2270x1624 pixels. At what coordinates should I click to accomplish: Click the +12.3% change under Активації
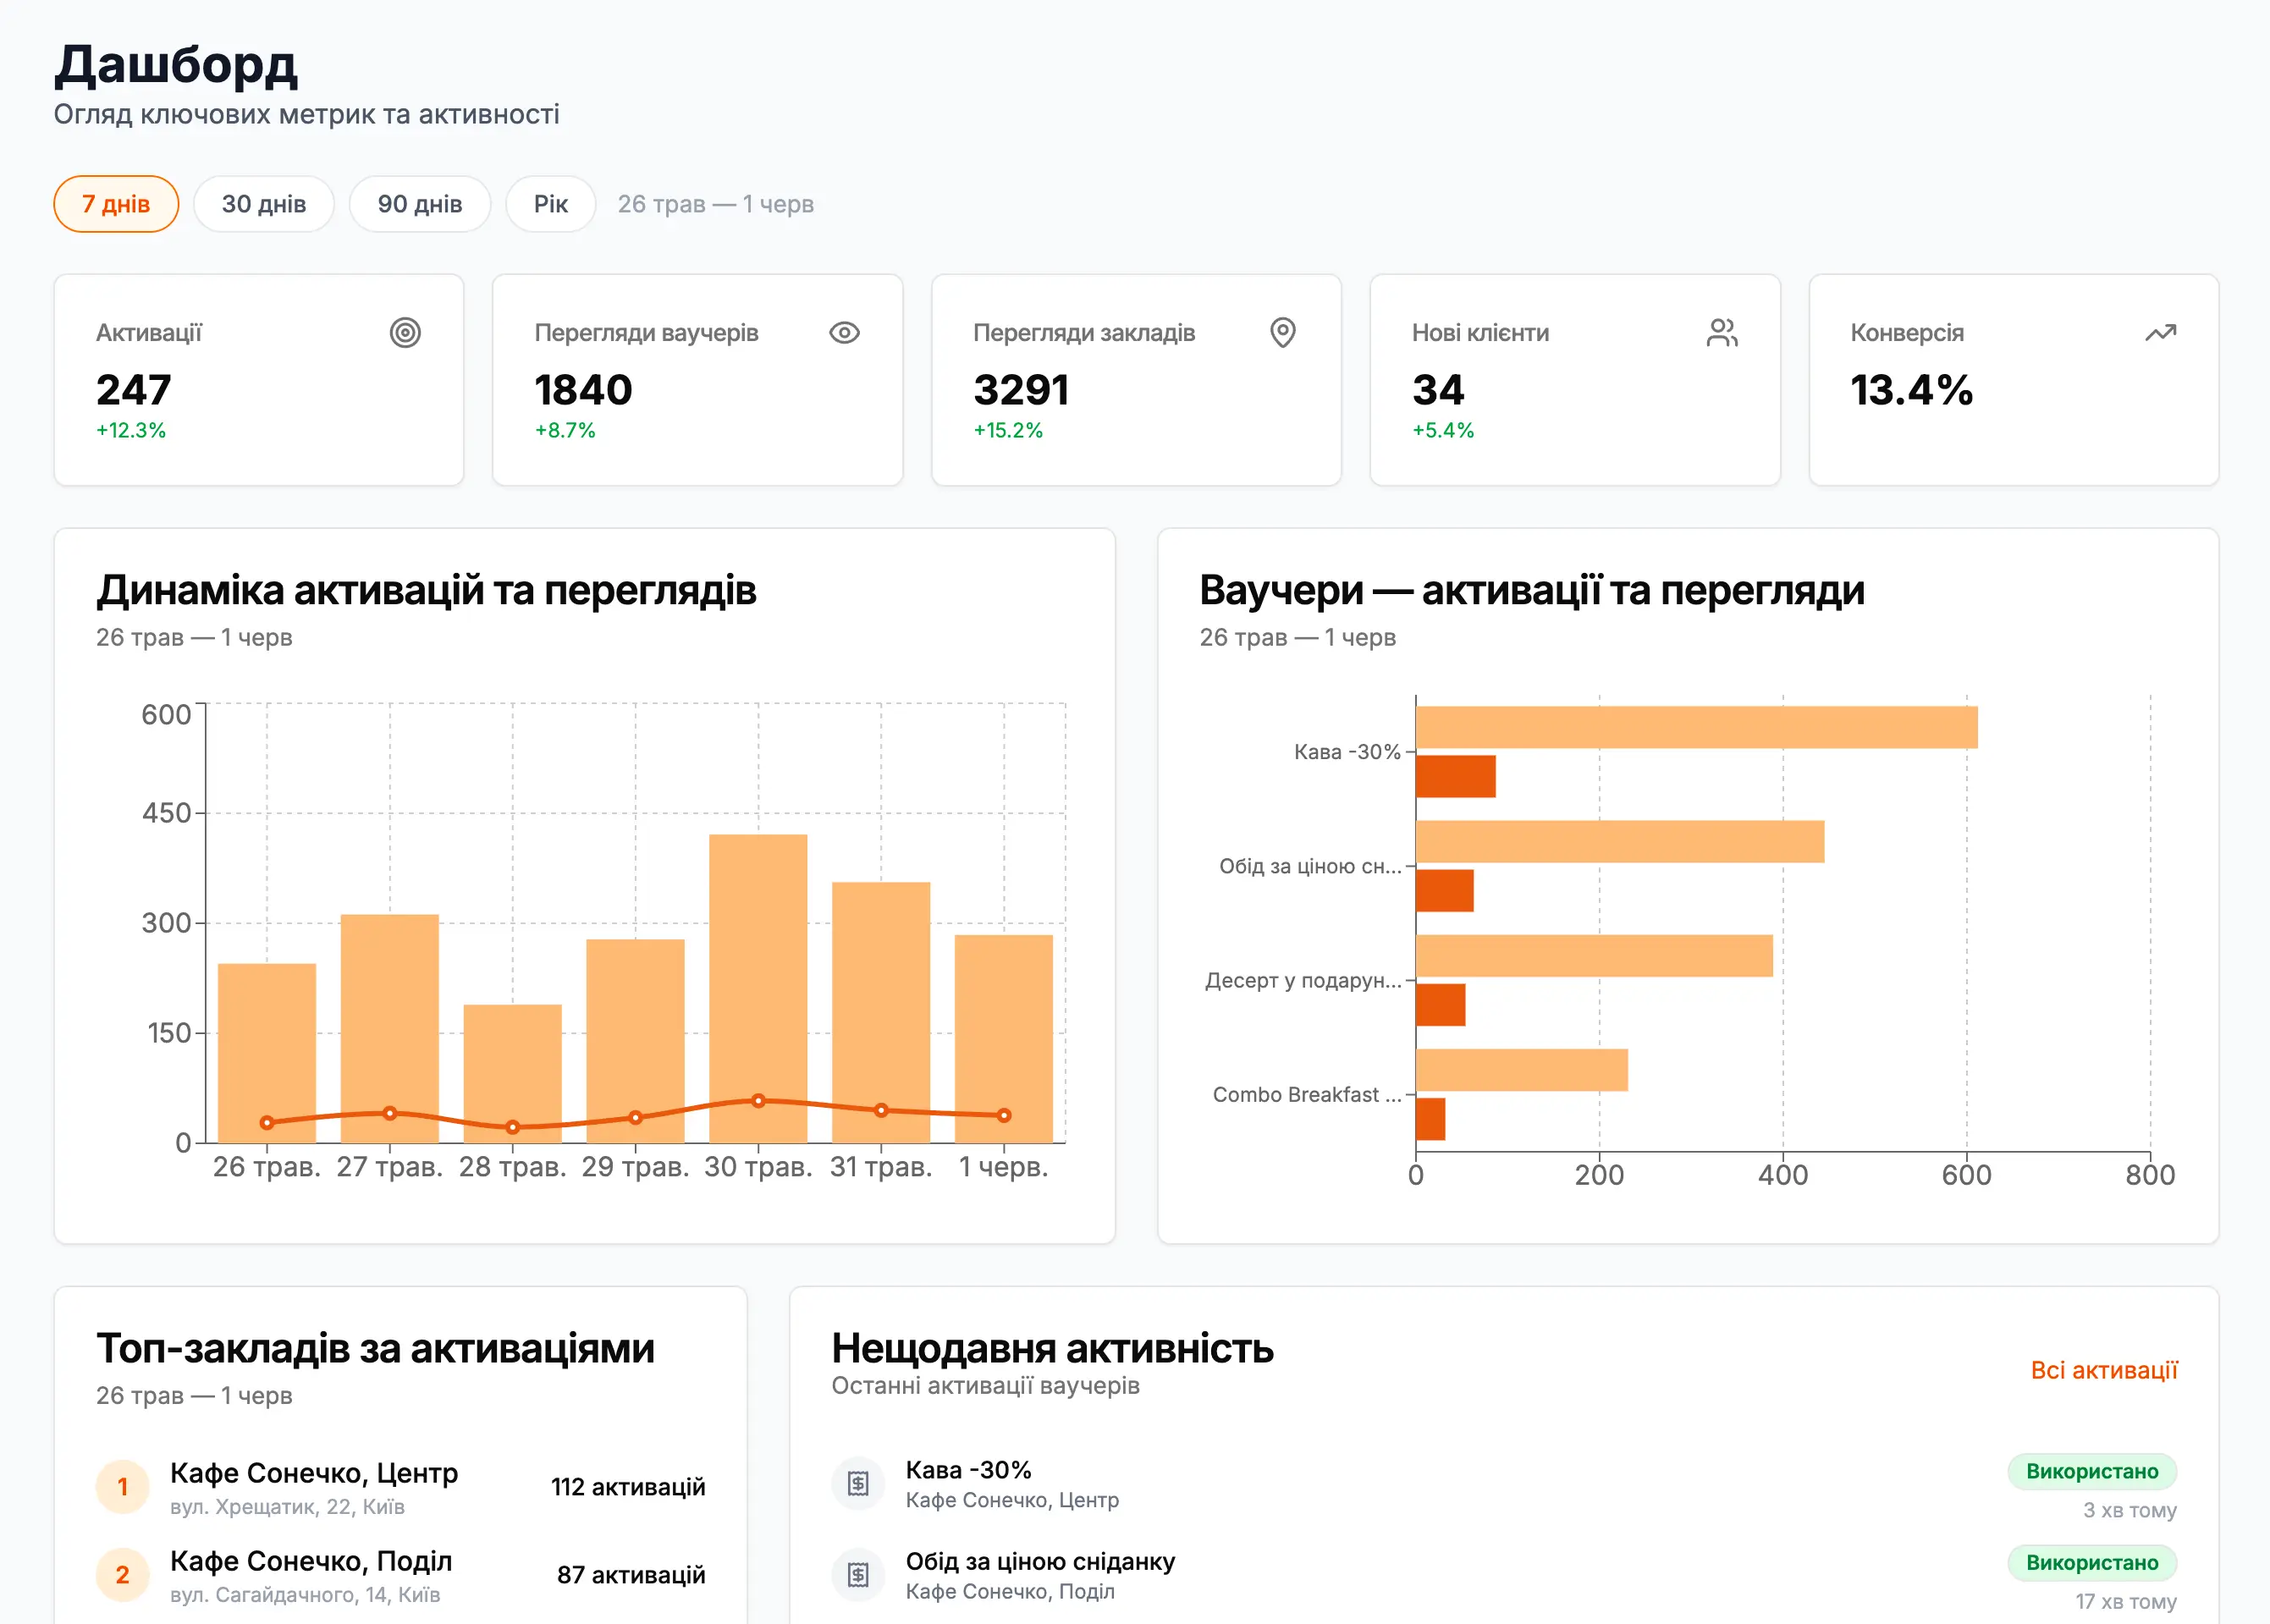click(x=131, y=430)
